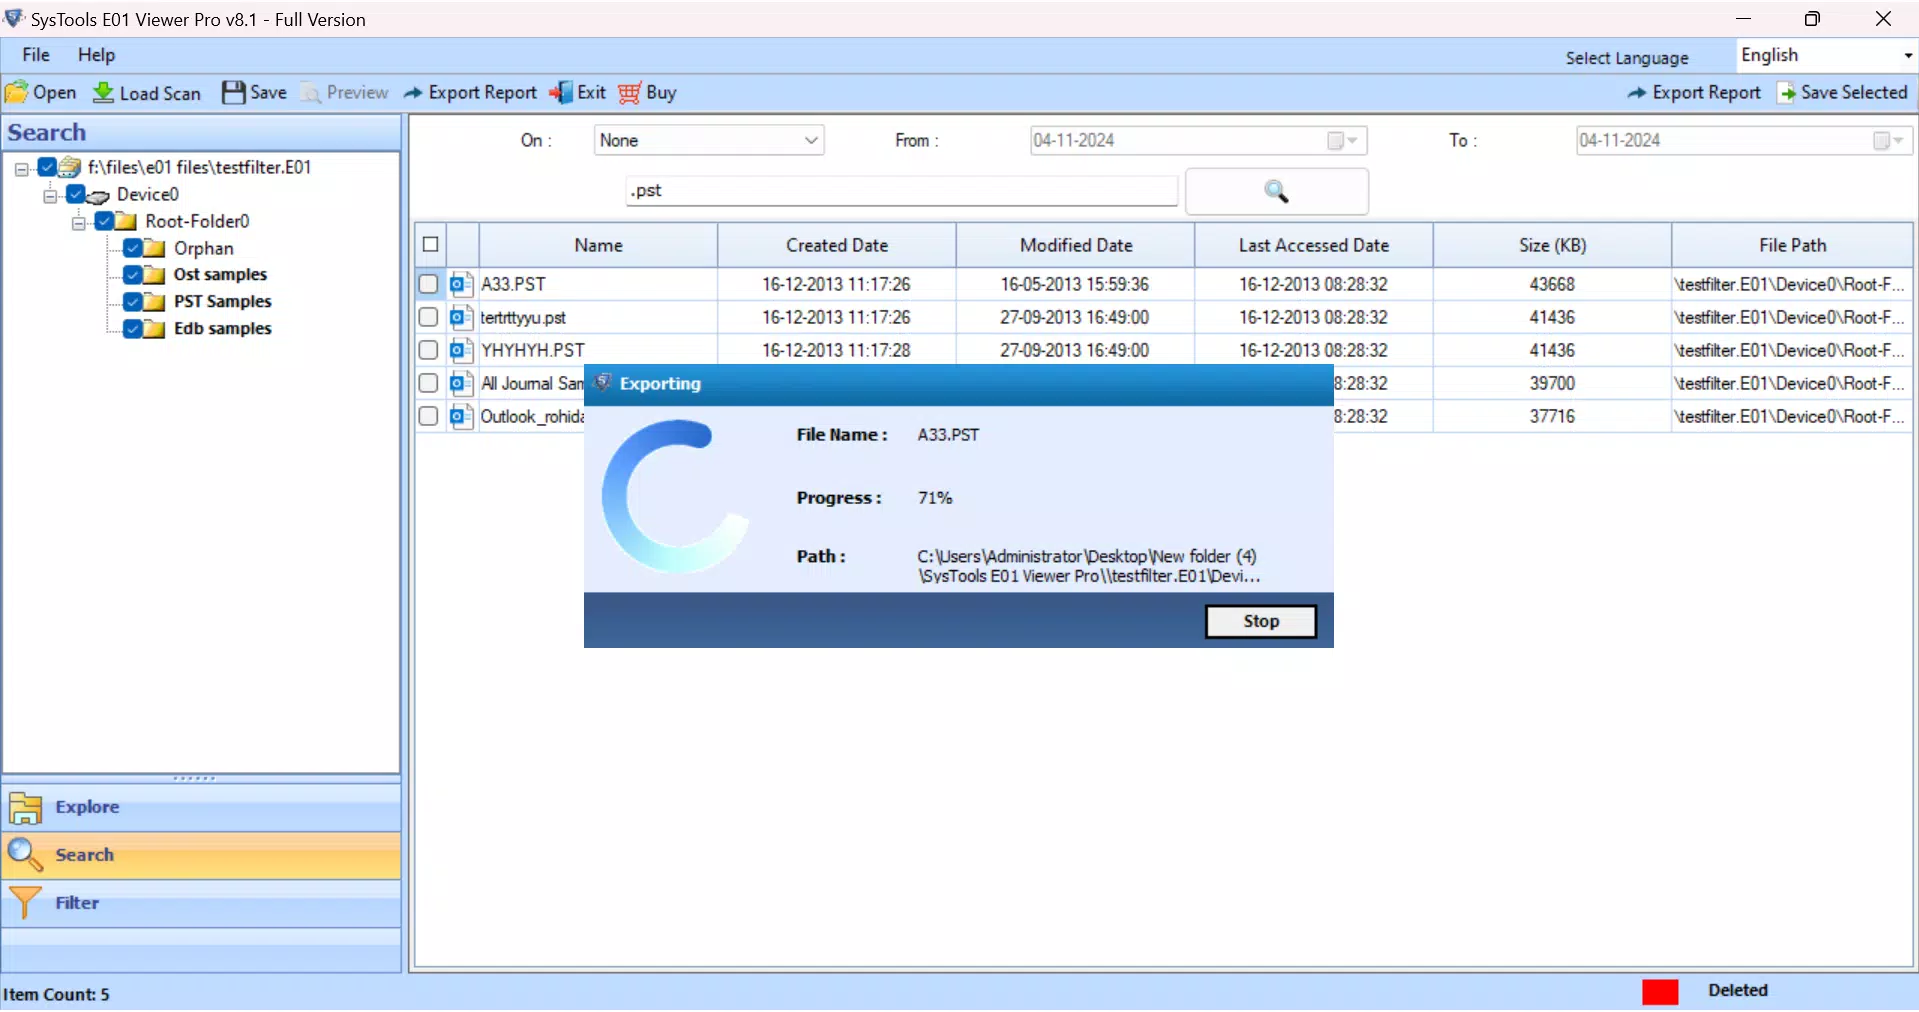Click the Edb samples folder icon

coord(155,329)
